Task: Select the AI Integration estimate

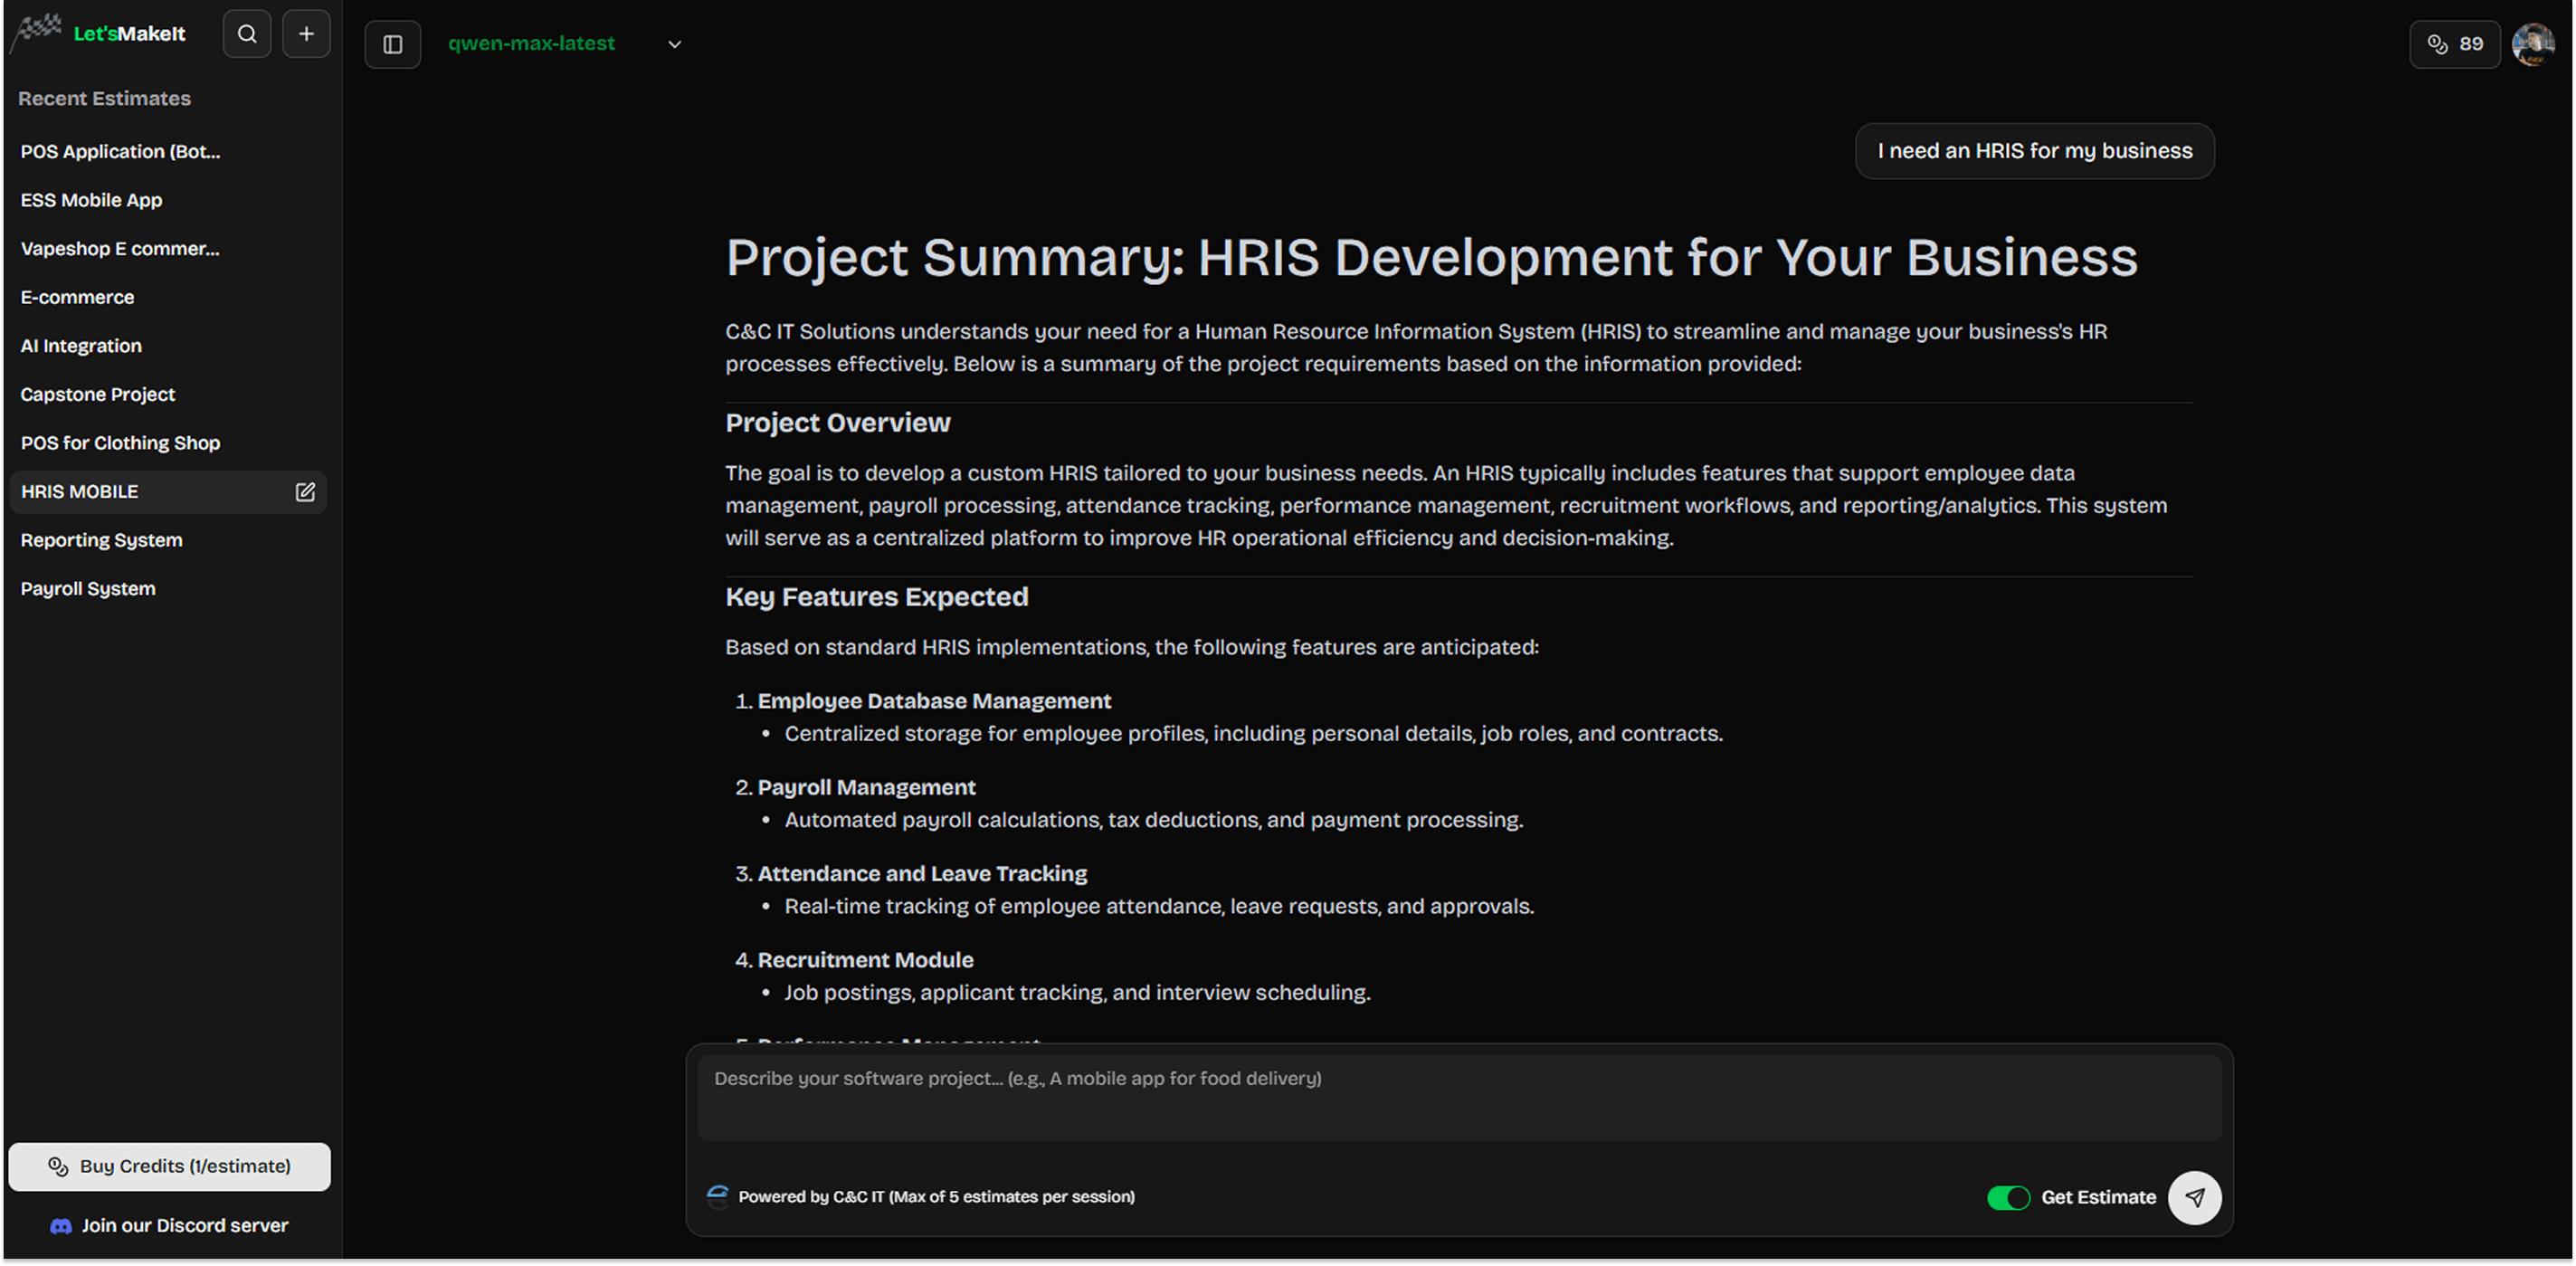Action: click(x=80, y=345)
